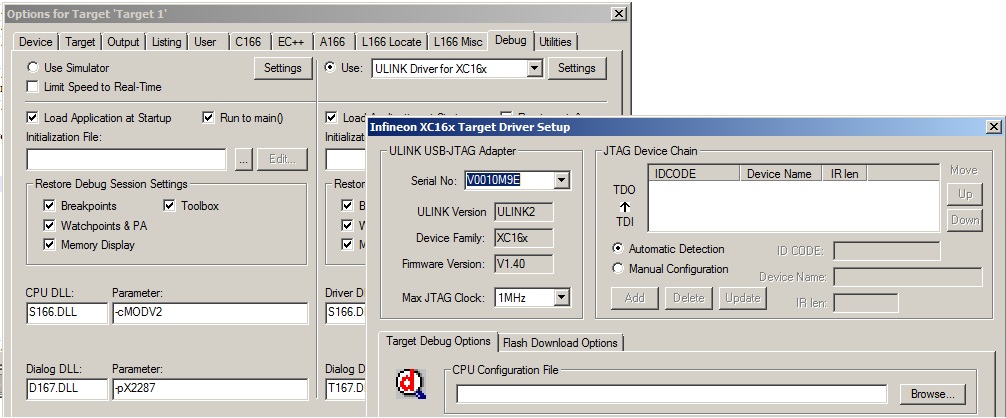Viewport: 1006px width, 418px height.
Task: Select the Debug tab
Action: (x=511, y=40)
